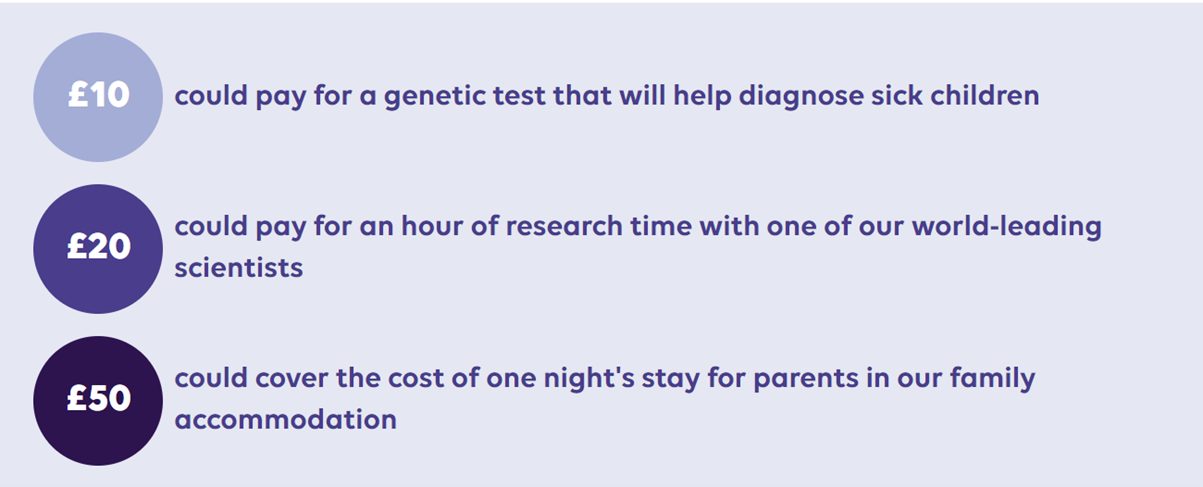Click "could pay" beside the £10 circle
Image resolution: width=1203 pixels, height=487 pixels.
240,98
